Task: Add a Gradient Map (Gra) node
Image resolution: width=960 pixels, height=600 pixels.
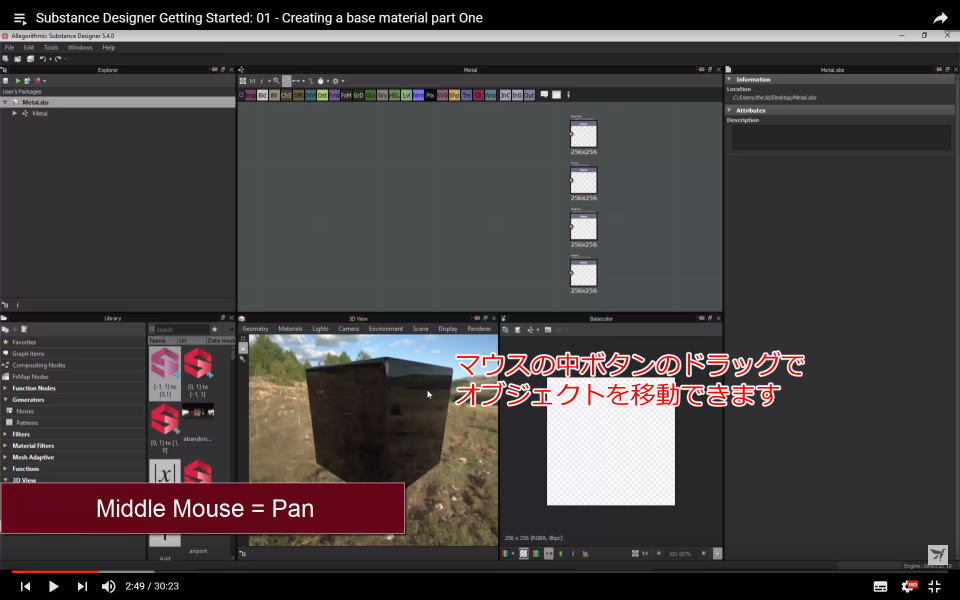Action: (370, 96)
